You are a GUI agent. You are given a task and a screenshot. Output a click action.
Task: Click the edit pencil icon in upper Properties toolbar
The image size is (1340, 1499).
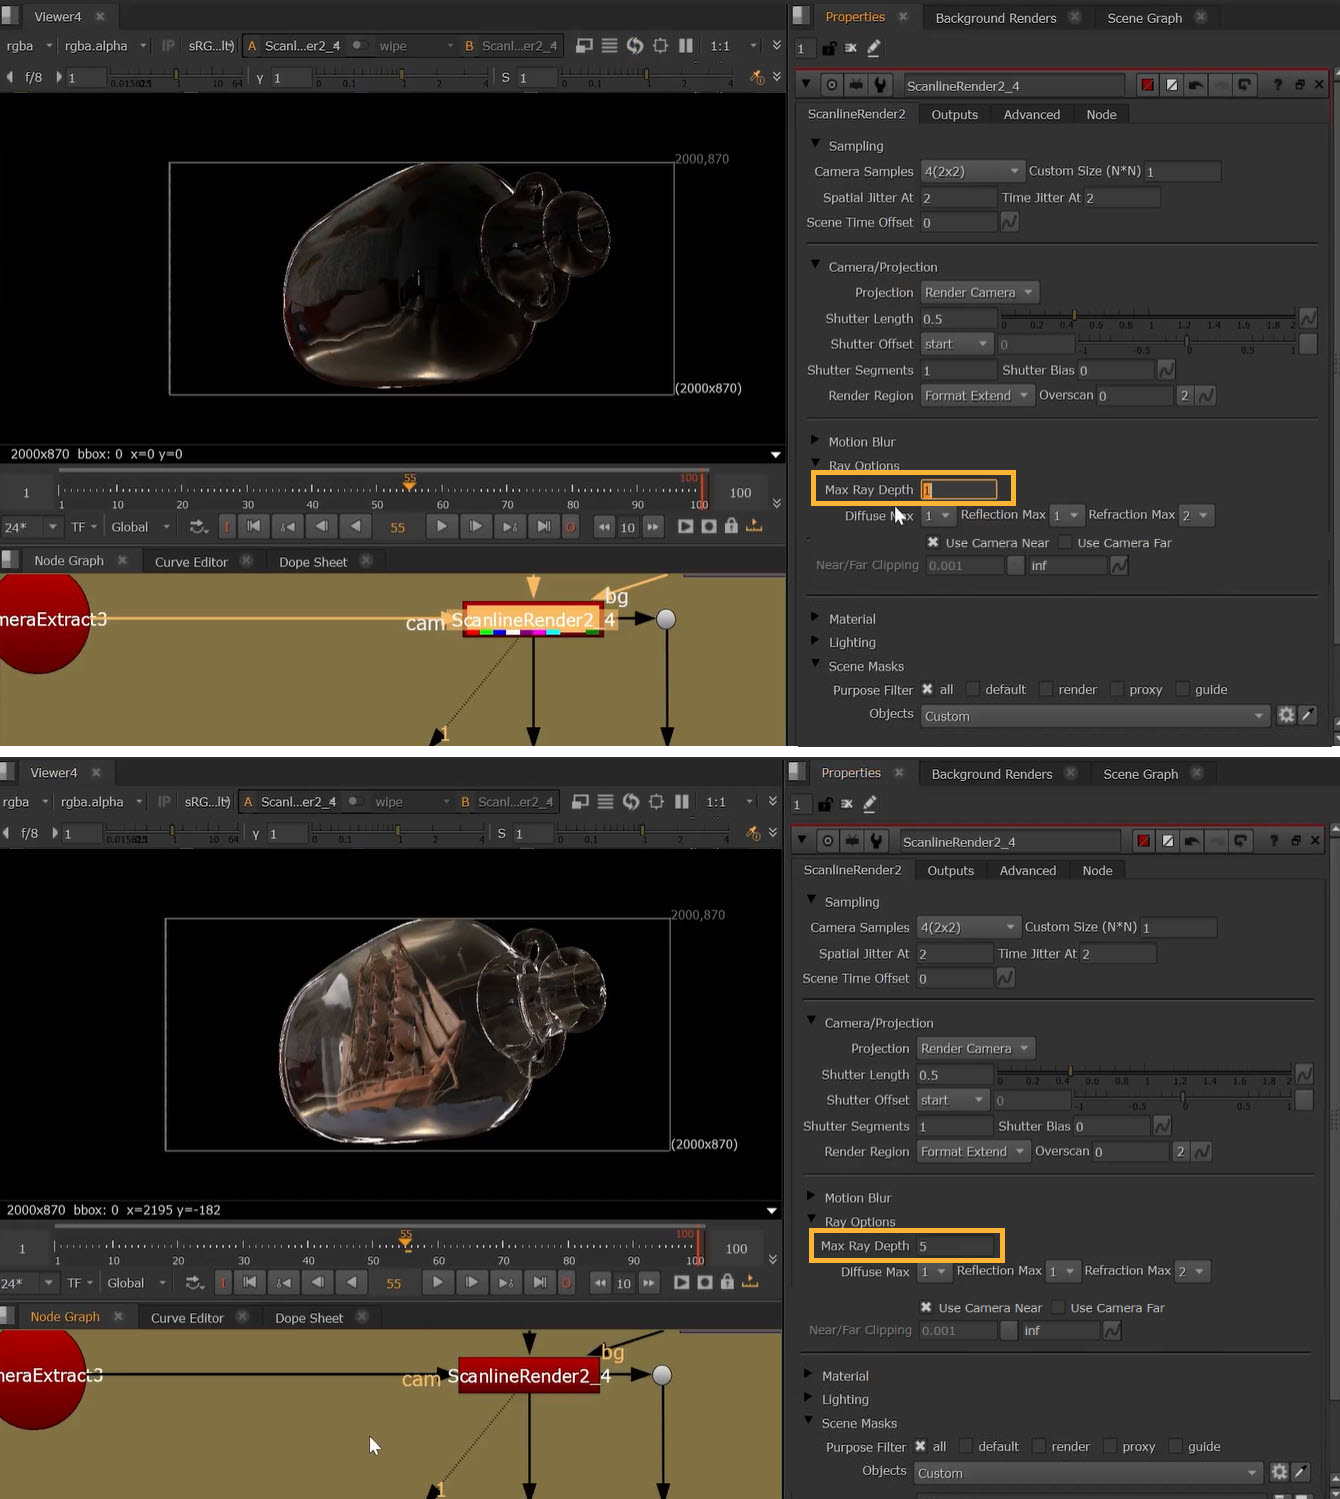(x=874, y=48)
